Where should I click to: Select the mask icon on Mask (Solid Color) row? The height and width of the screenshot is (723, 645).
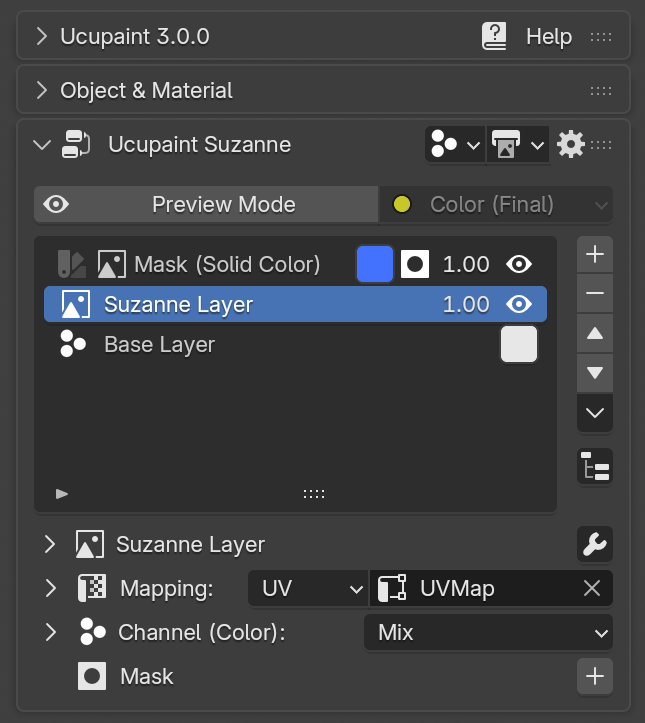click(x=414, y=264)
